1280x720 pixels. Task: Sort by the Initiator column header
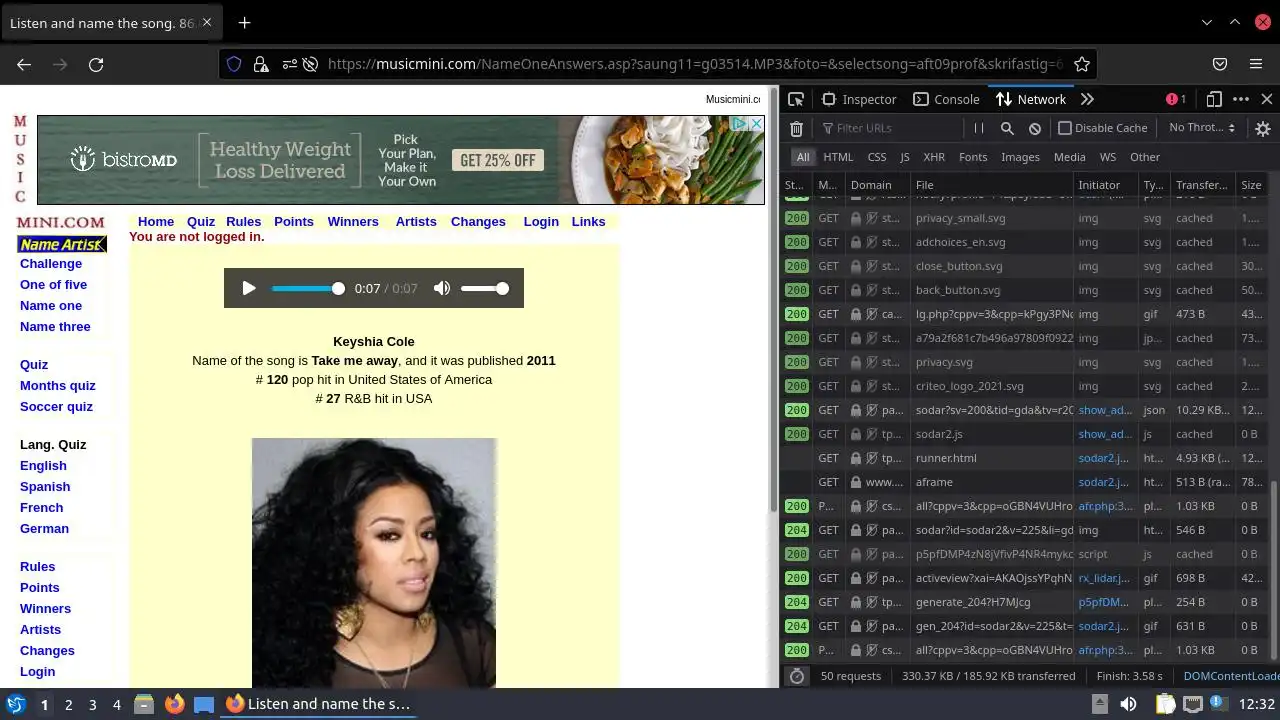(1105, 185)
